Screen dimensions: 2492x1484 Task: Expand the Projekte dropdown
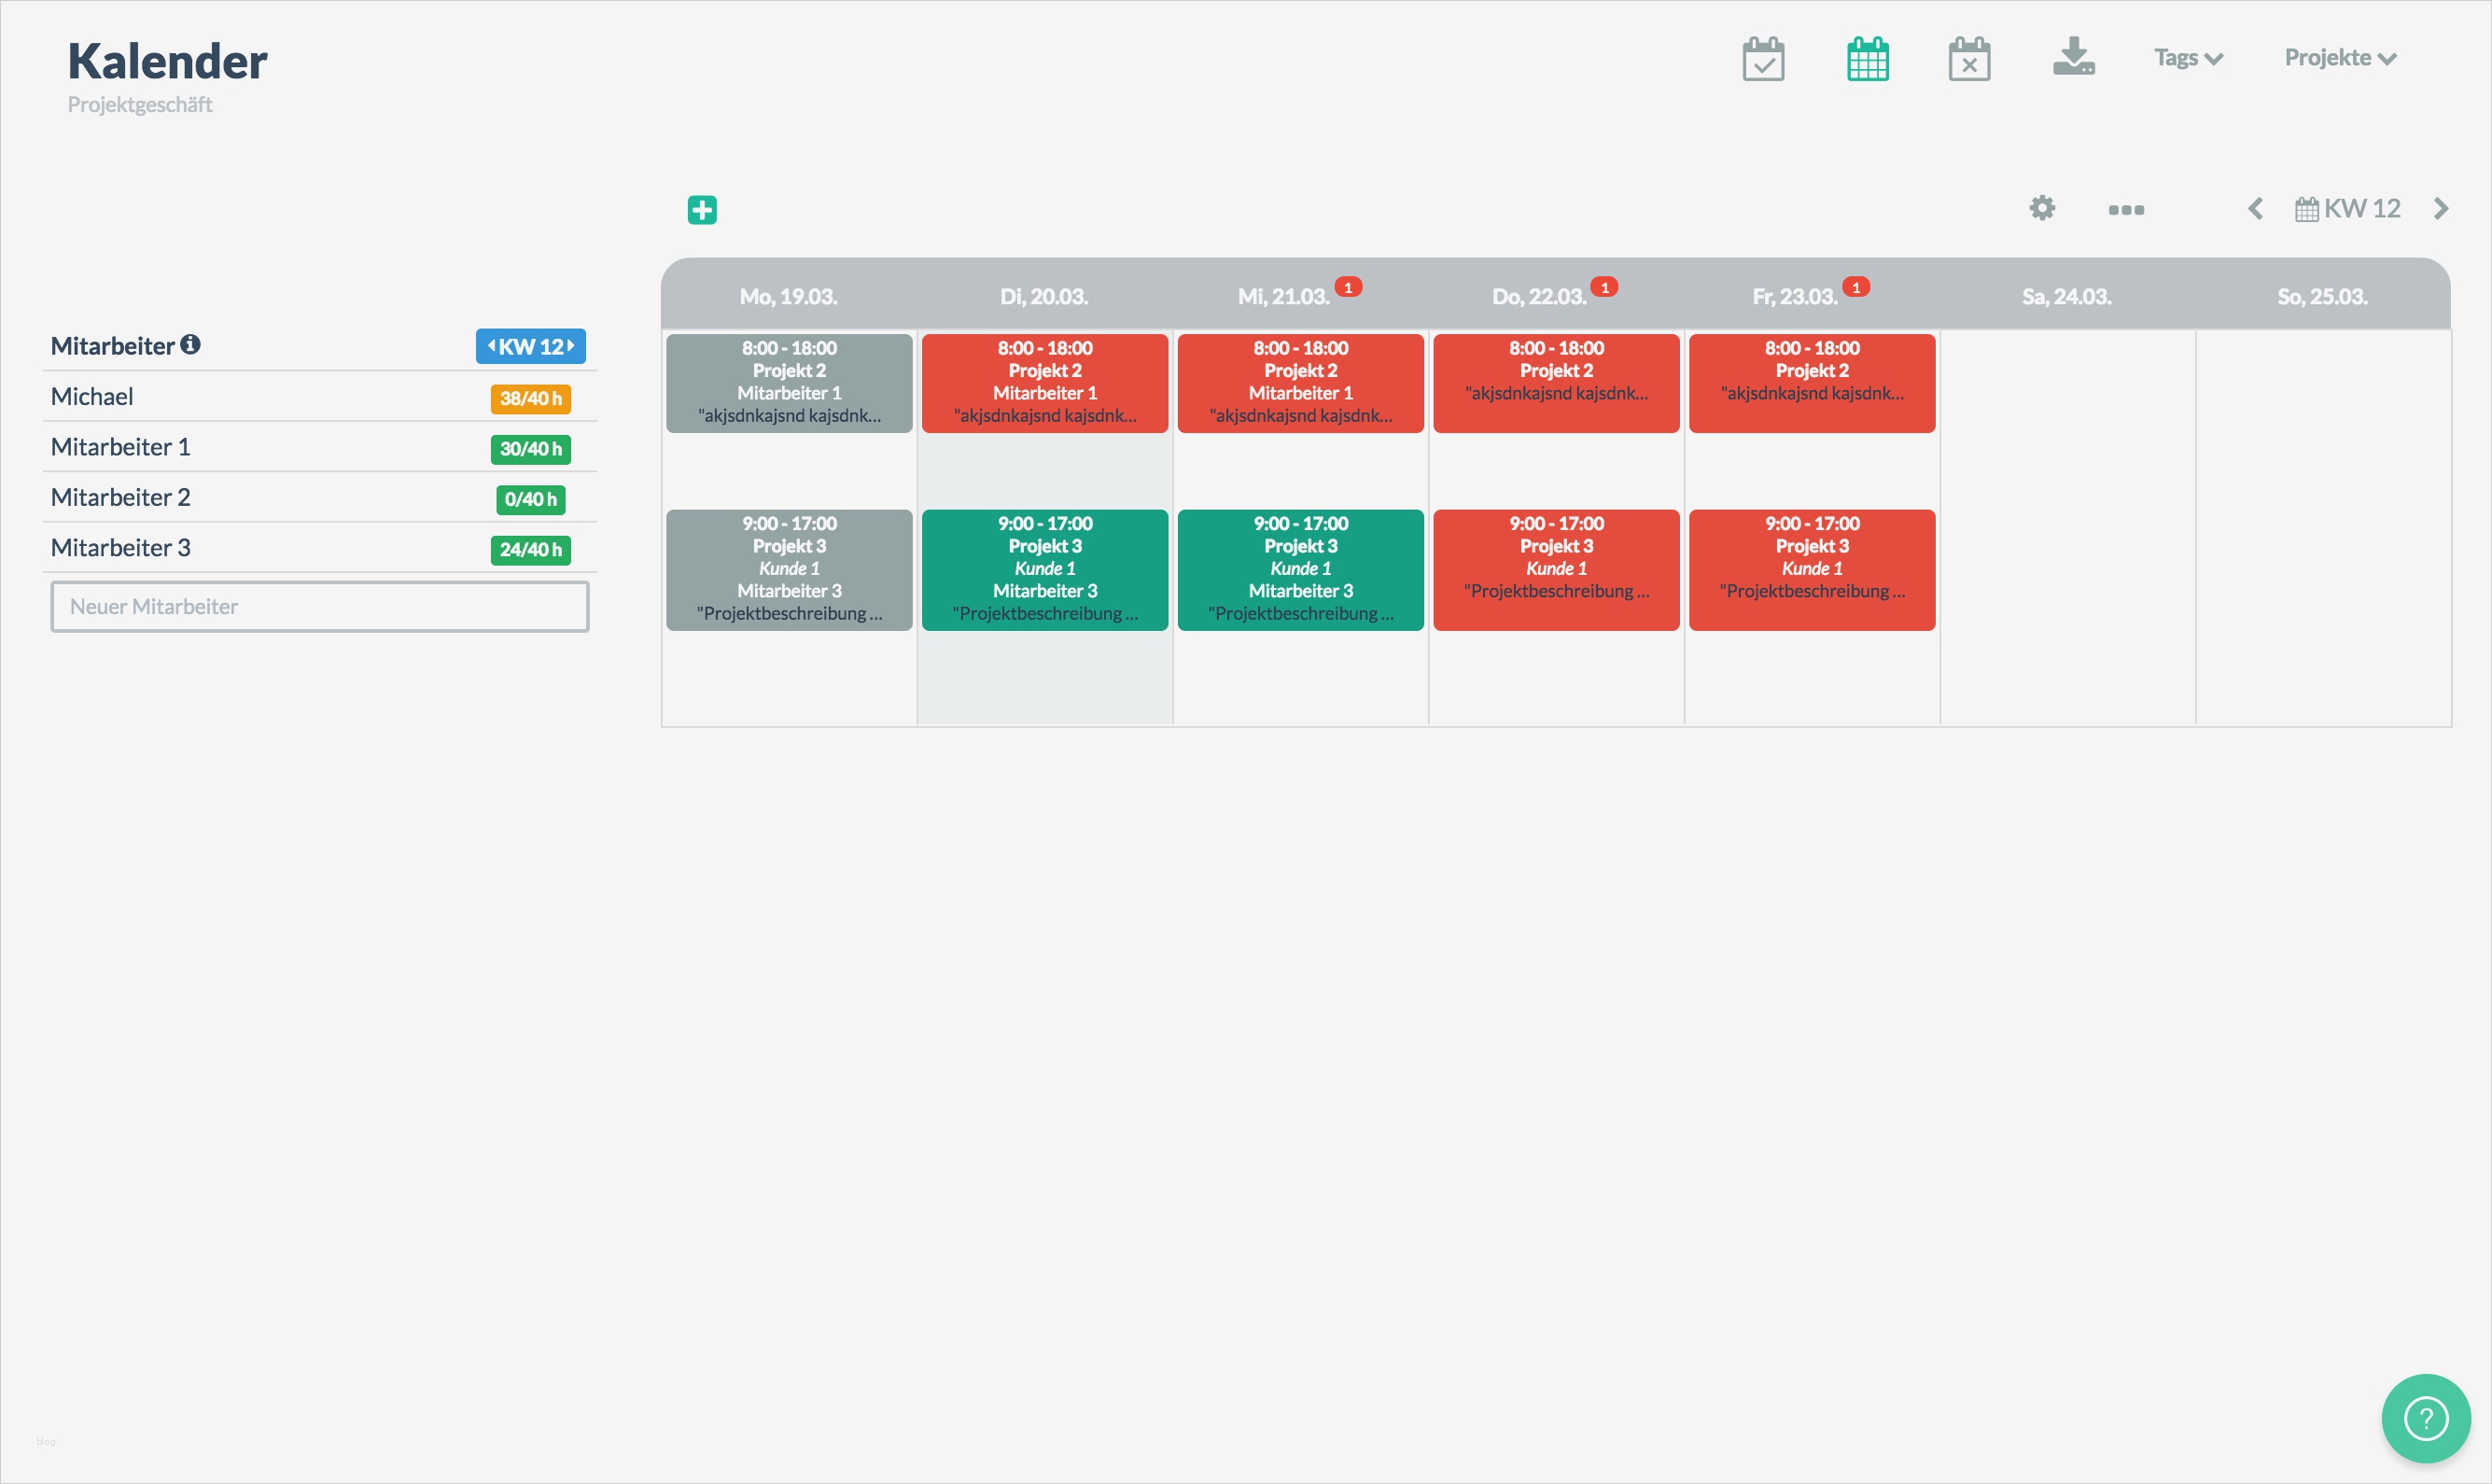point(2340,58)
